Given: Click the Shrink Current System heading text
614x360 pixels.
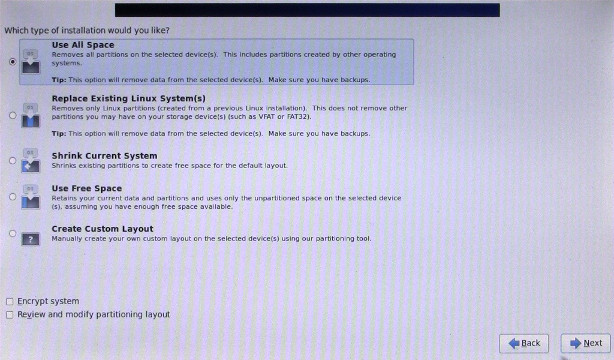Looking at the screenshot, I should point(105,156).
